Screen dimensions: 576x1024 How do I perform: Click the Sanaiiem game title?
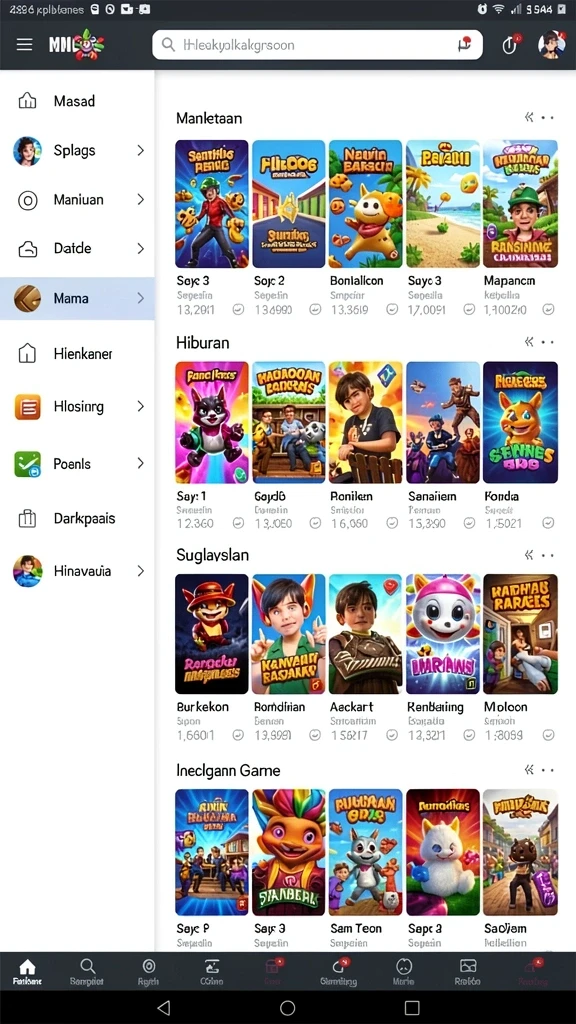433,496
